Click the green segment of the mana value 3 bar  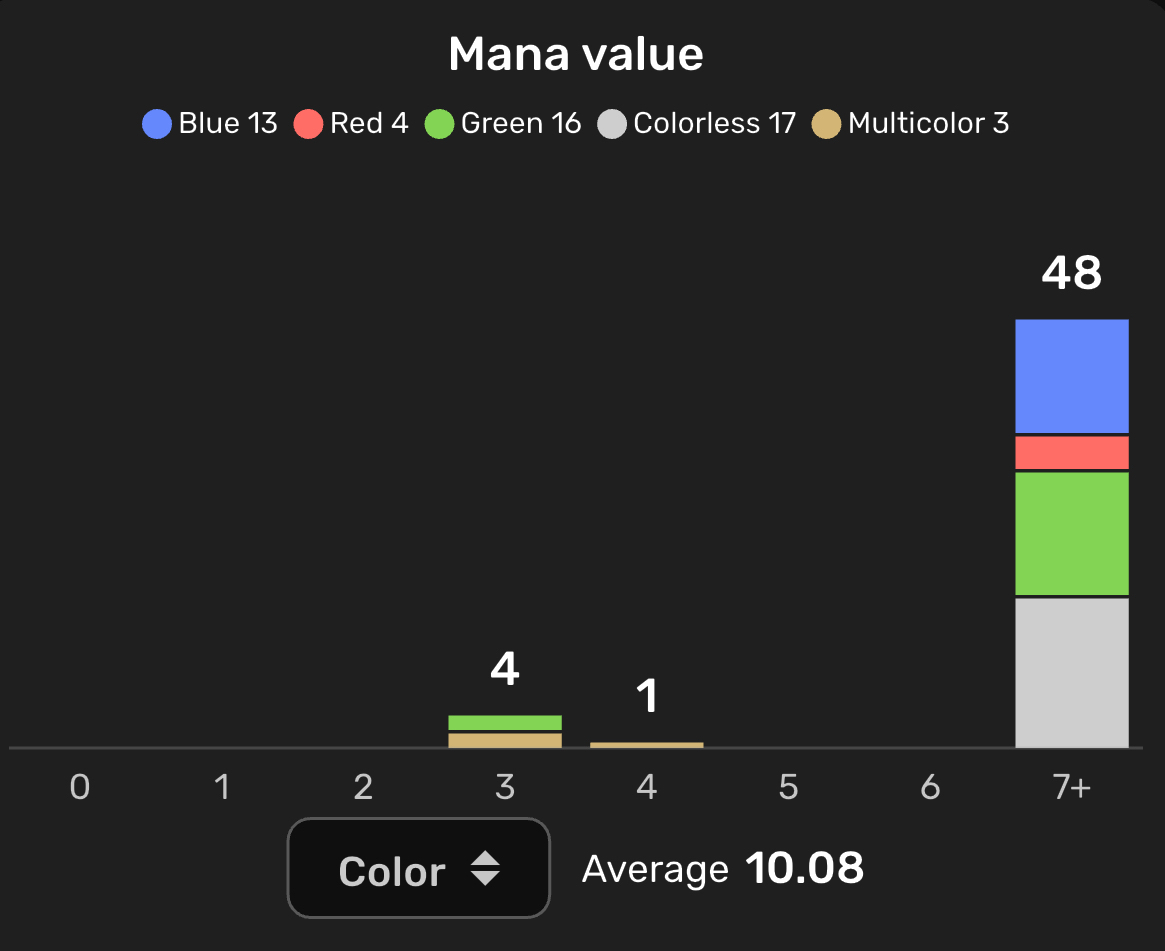[505, 722]
